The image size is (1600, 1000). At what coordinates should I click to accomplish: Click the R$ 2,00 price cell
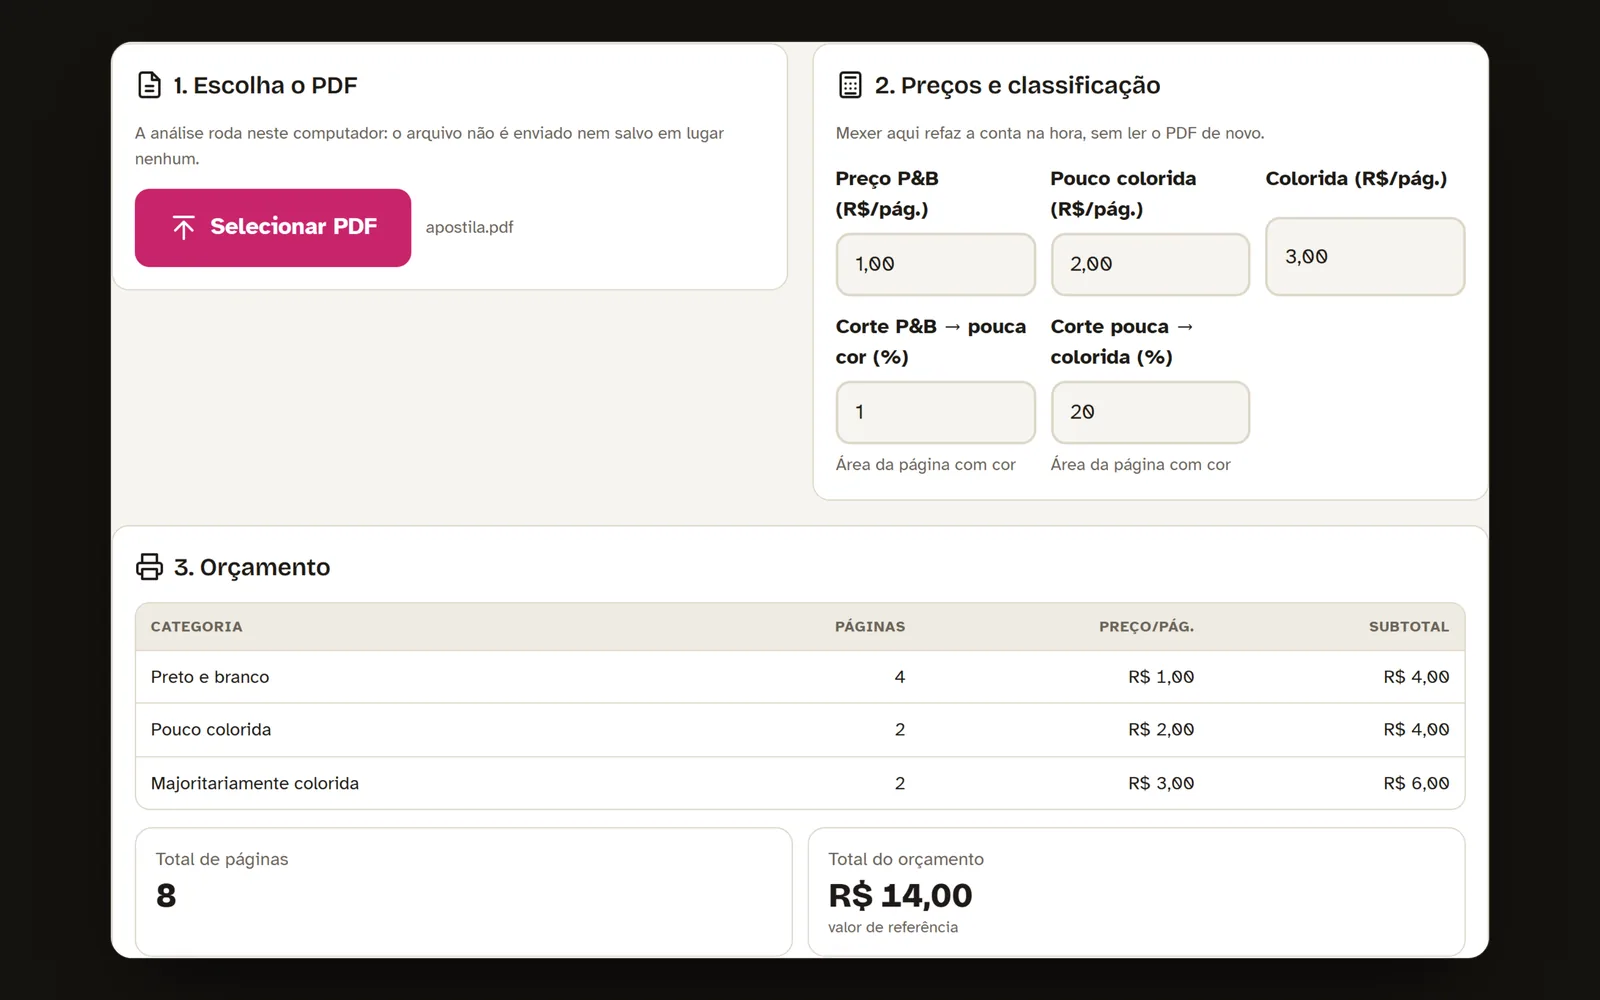coord(1161,730)
